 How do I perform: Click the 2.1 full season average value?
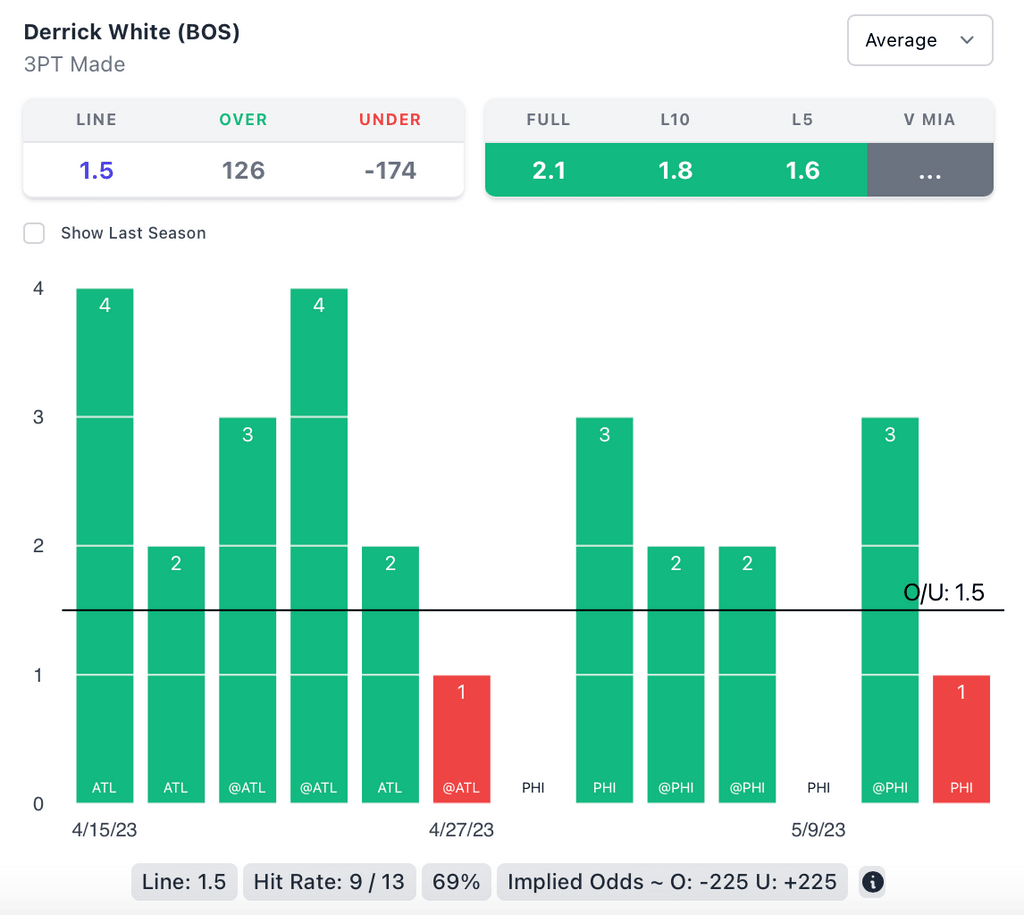(x=548, y=170)
